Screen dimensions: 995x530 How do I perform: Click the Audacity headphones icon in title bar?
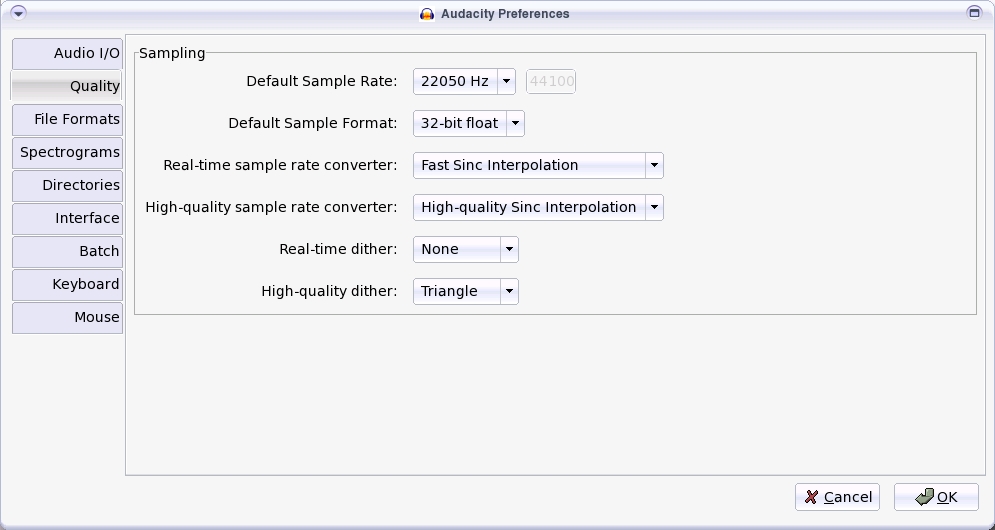(428, 14)
